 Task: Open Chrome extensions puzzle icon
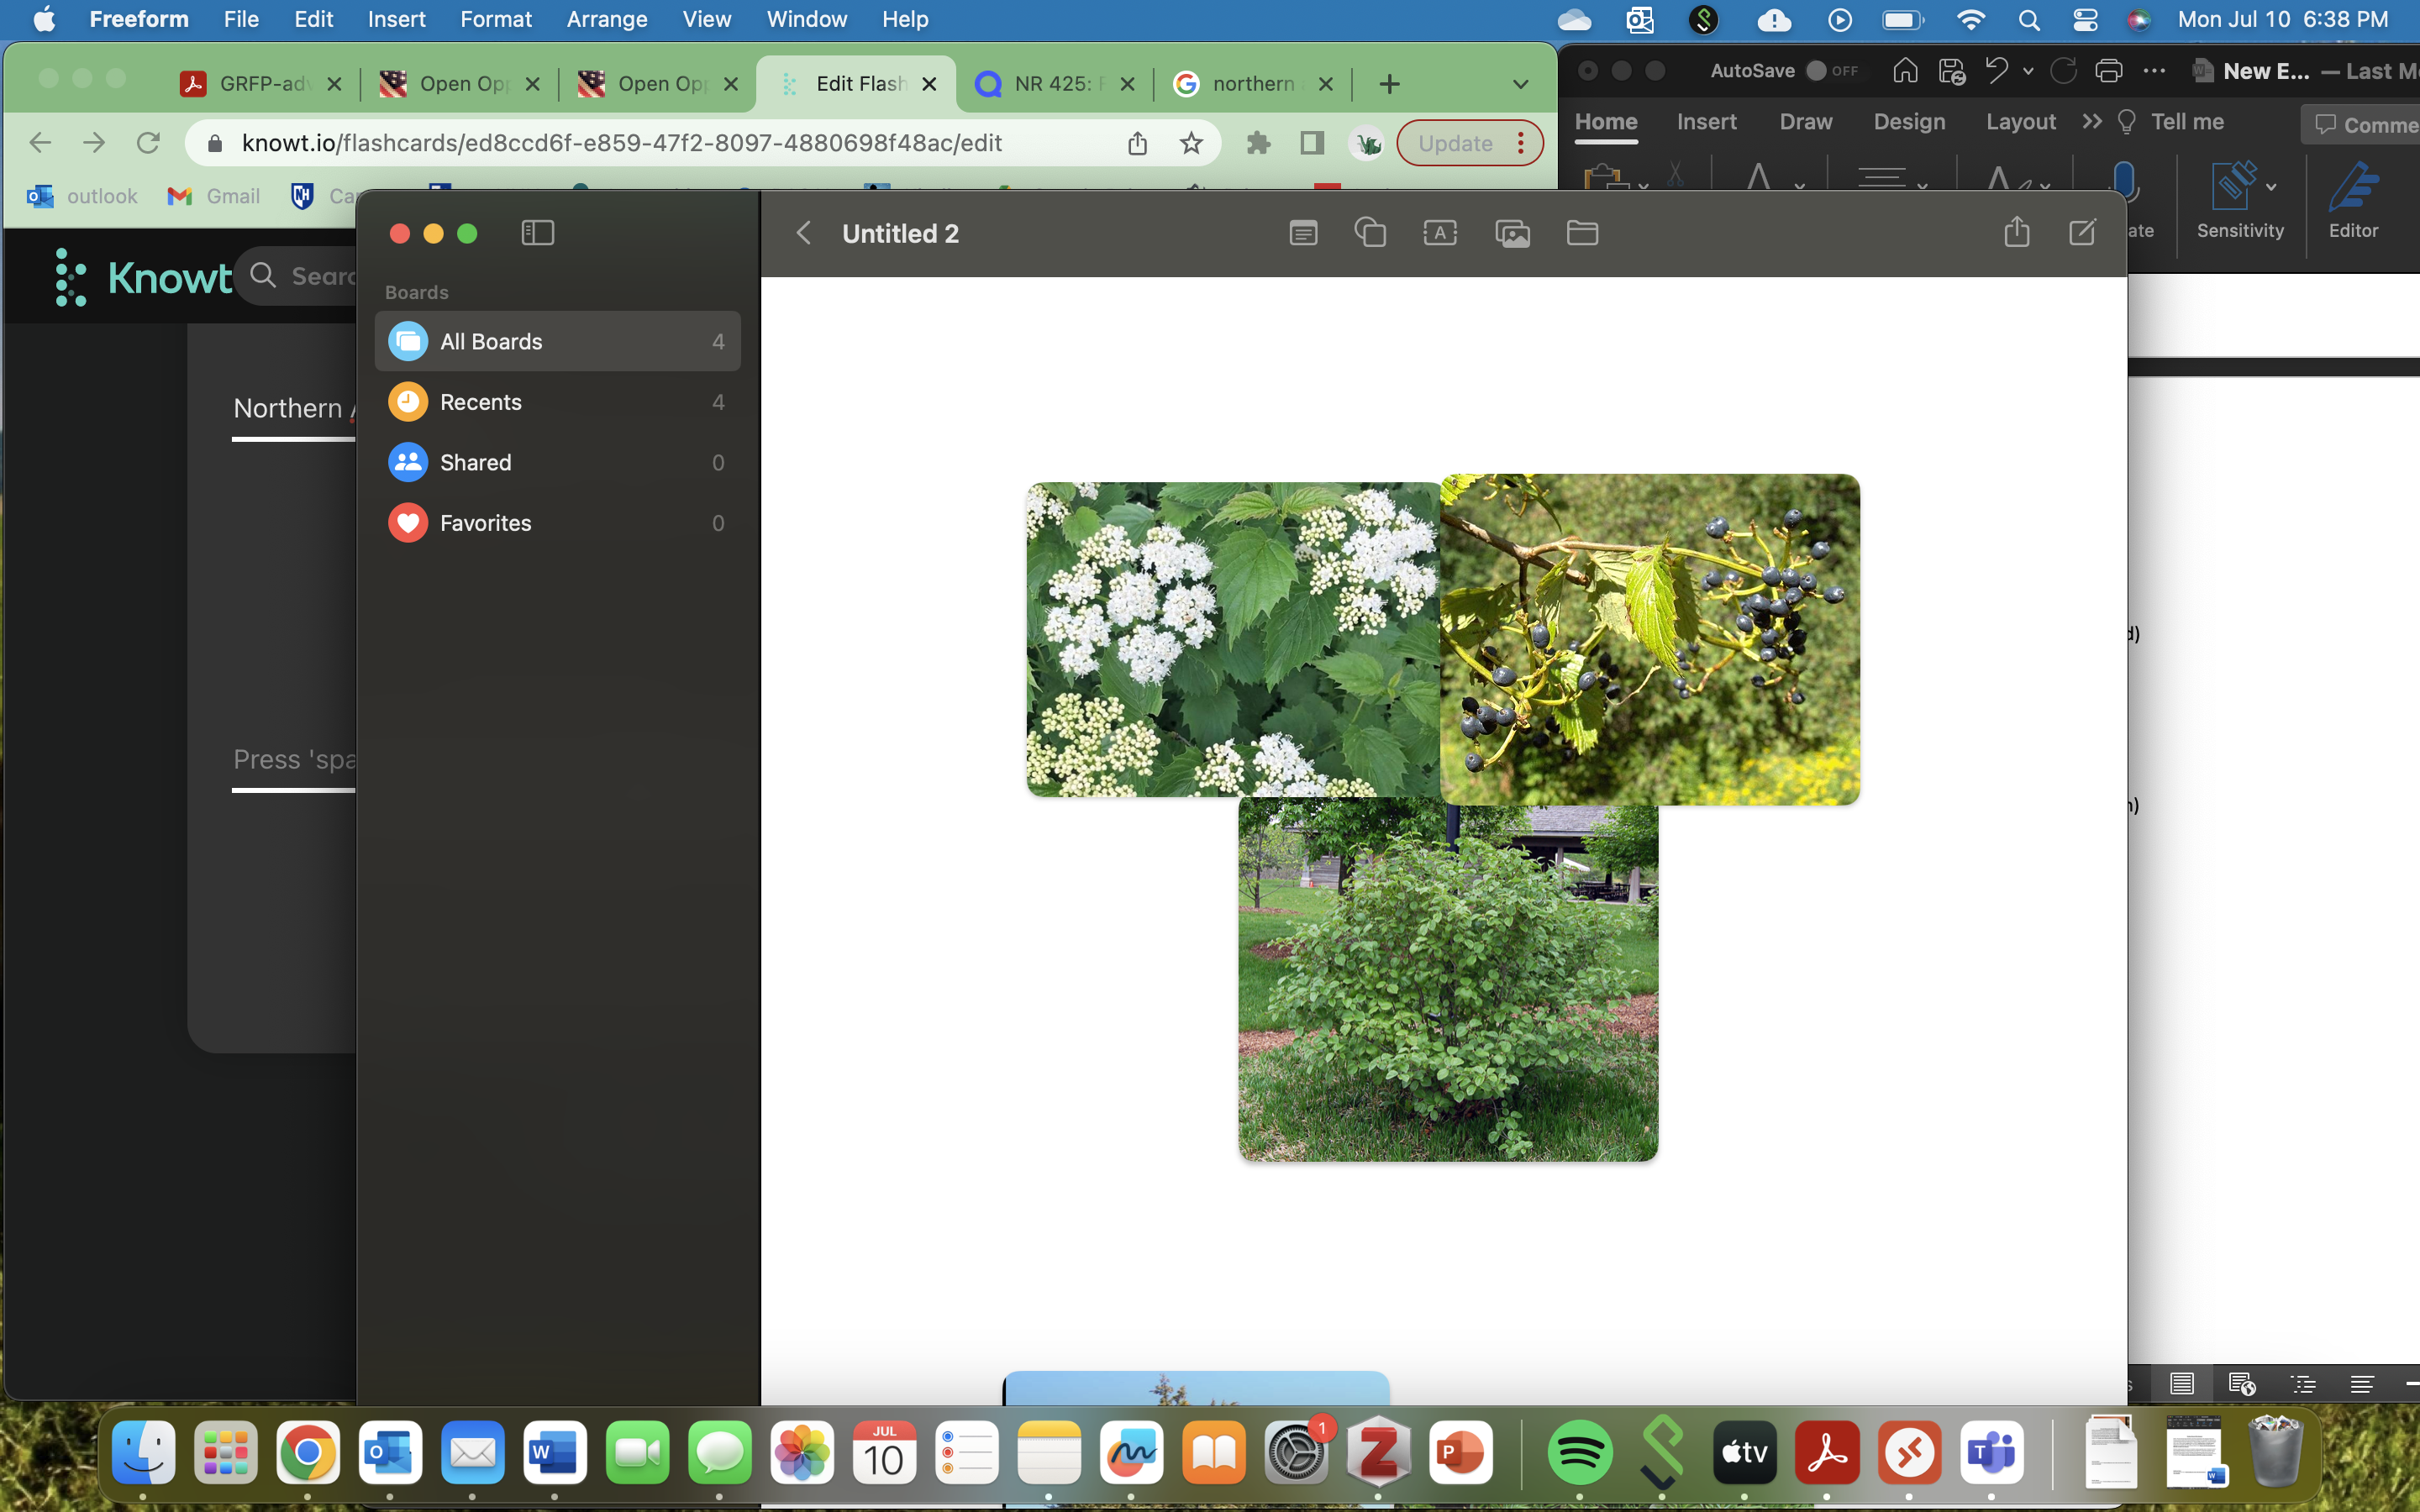1258,143
